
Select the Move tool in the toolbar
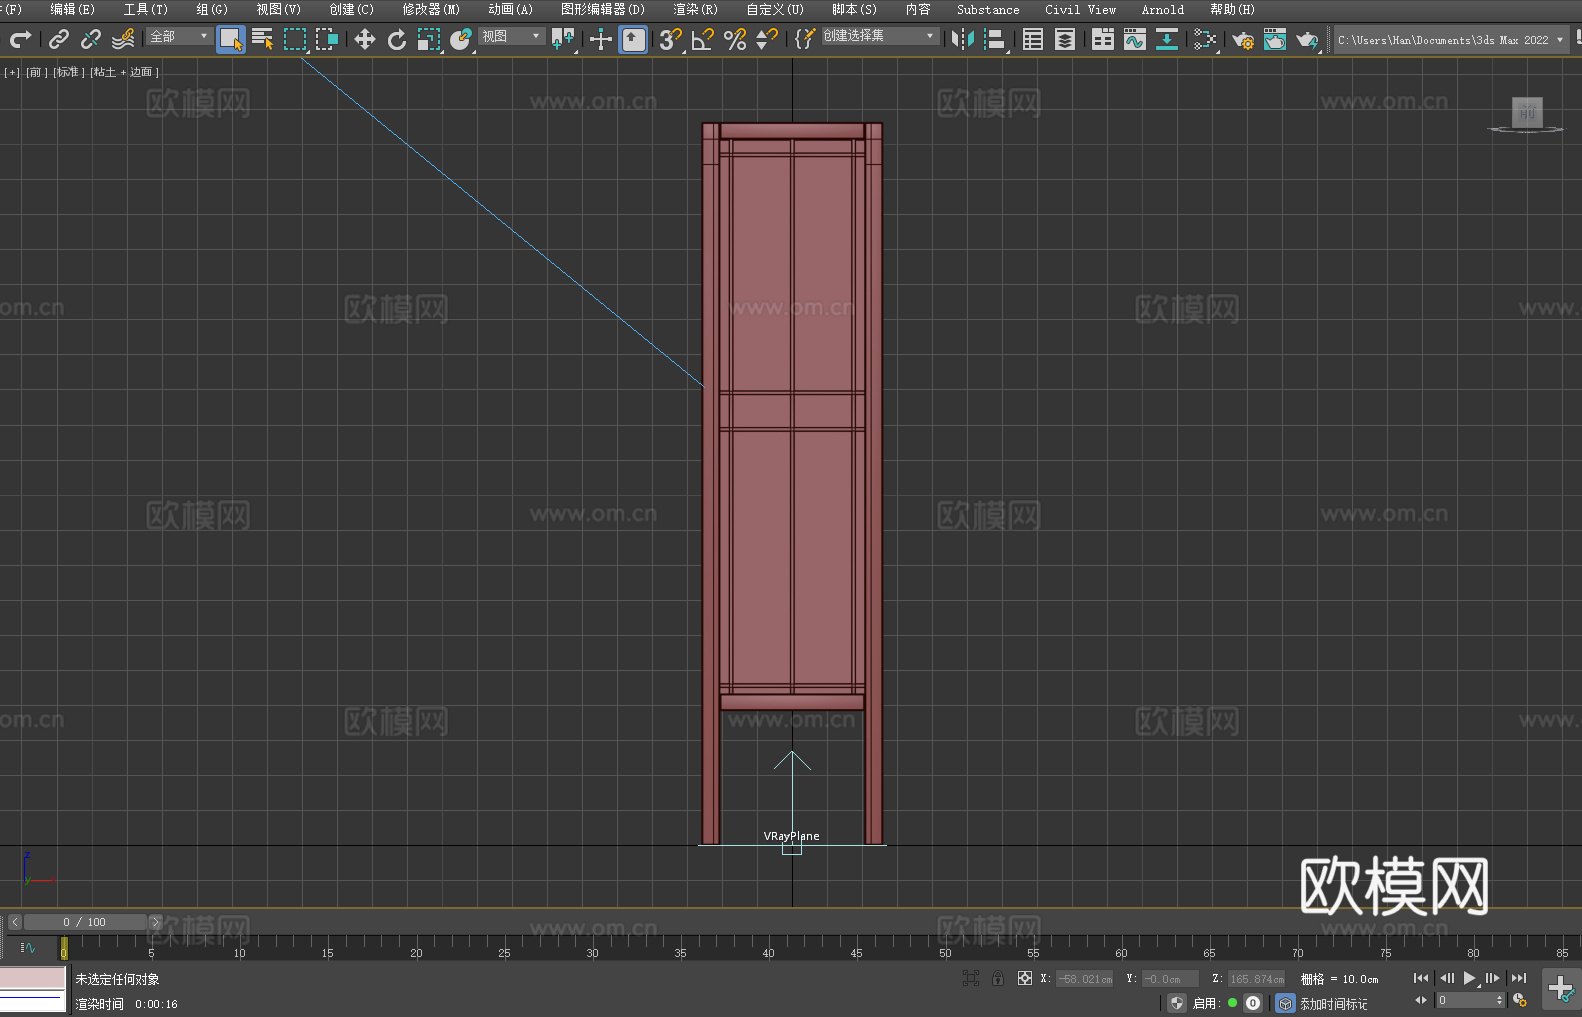click(x=365, y=39)
